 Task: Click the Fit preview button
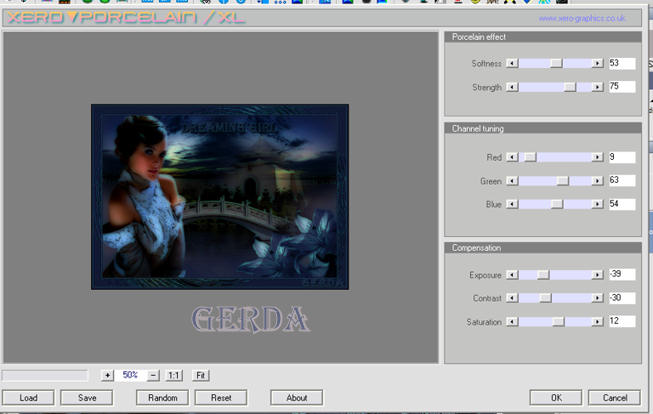click(201, 375)
